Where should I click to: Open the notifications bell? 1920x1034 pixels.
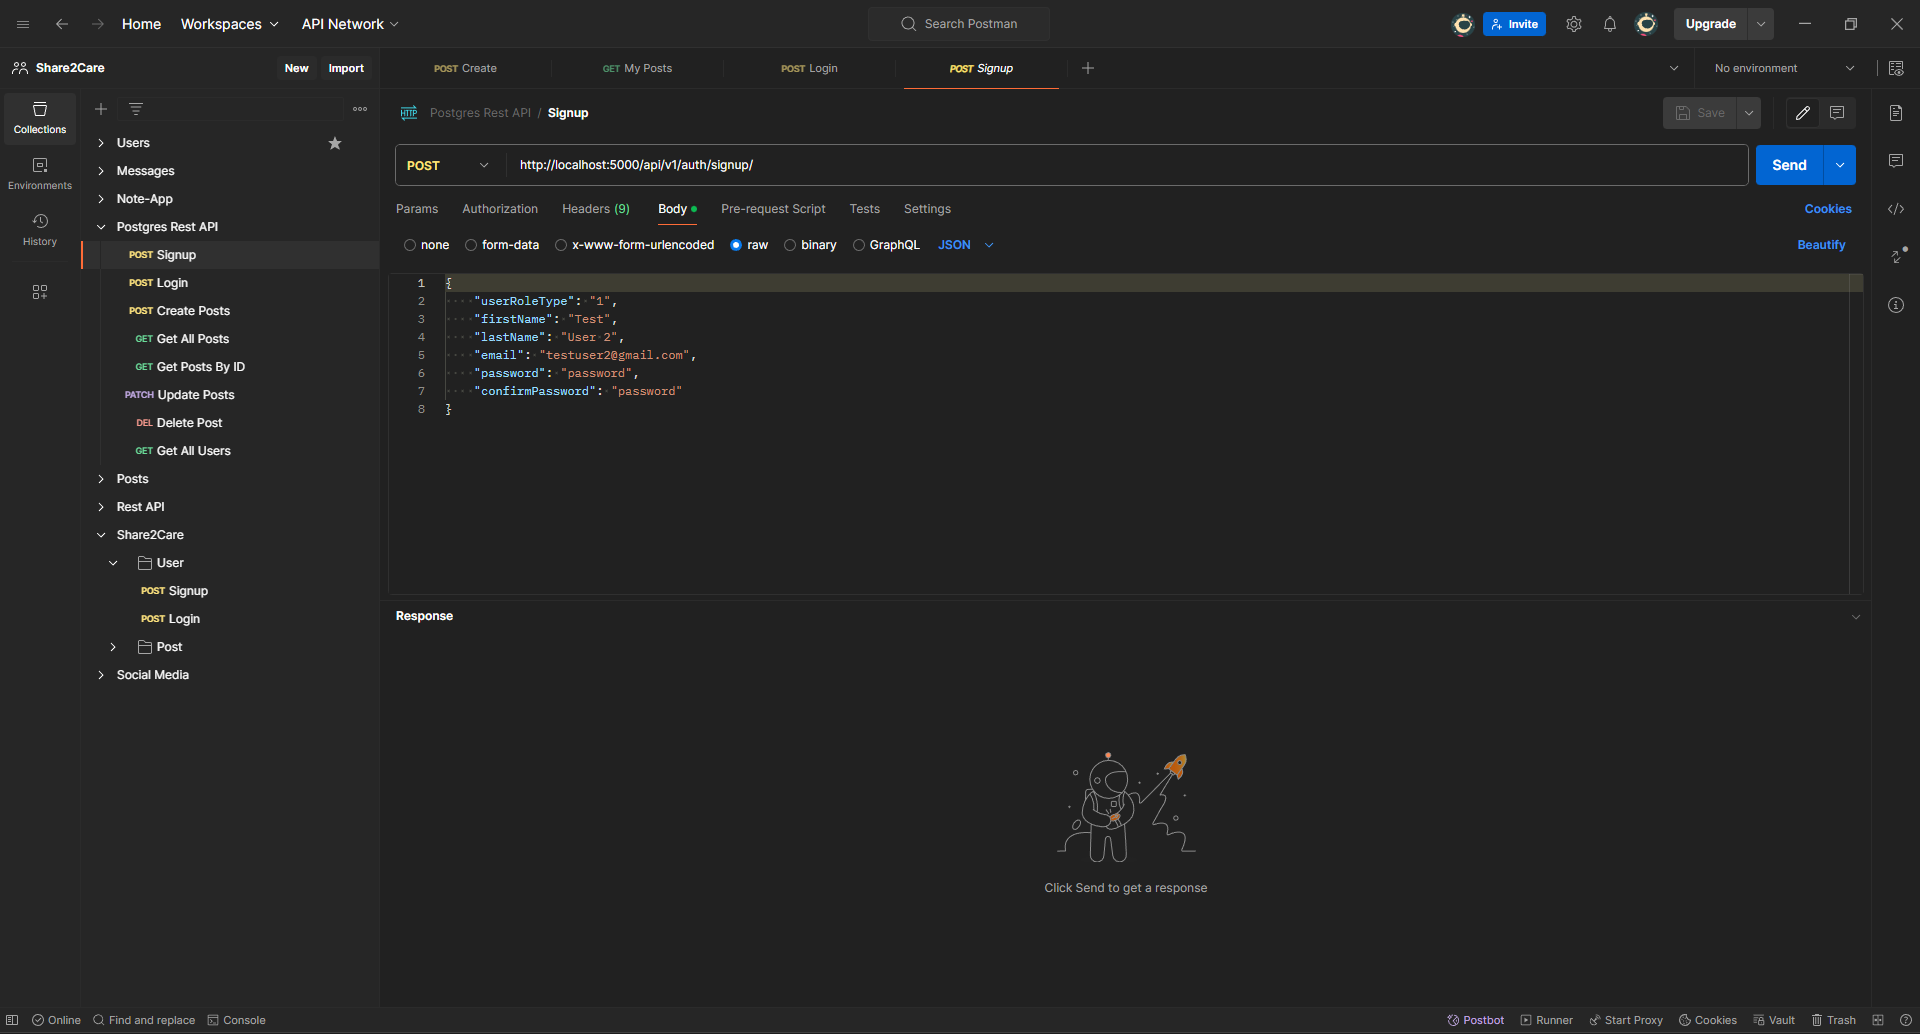click(x=1610, y=24)
